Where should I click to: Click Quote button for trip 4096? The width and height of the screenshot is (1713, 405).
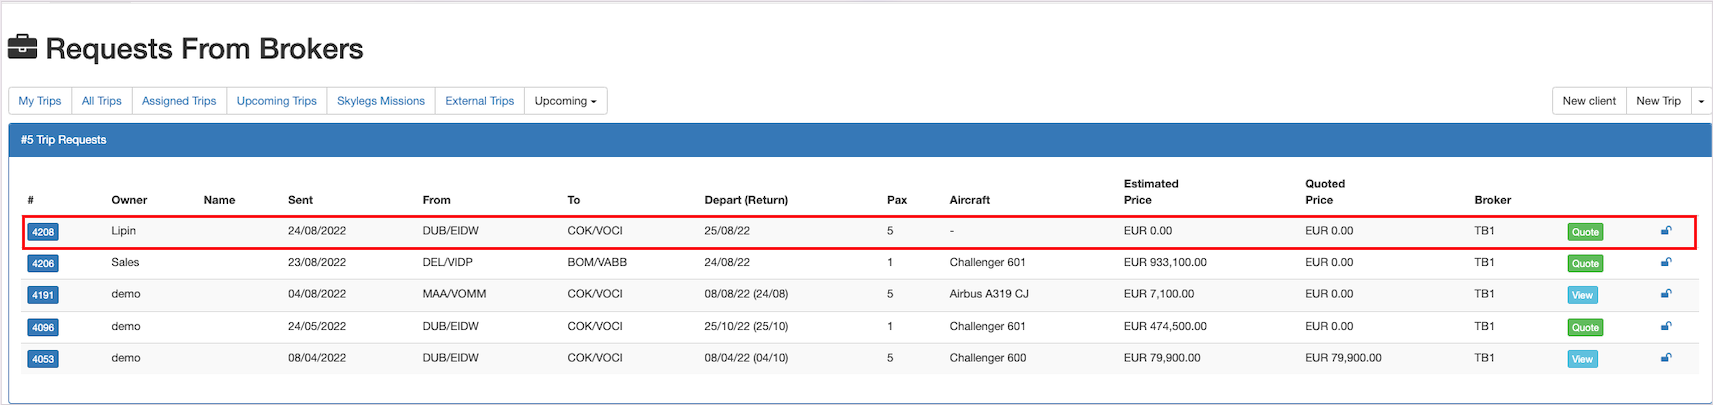click(x=1585, y=327)
